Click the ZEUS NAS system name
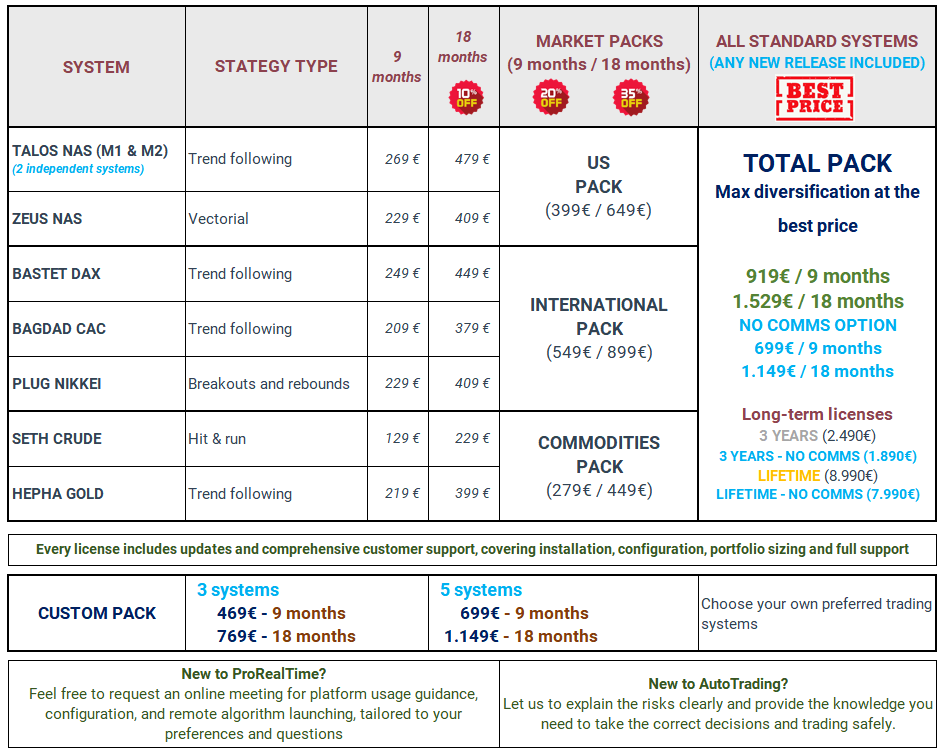This screenshot has height=756, width=946. 47,219
